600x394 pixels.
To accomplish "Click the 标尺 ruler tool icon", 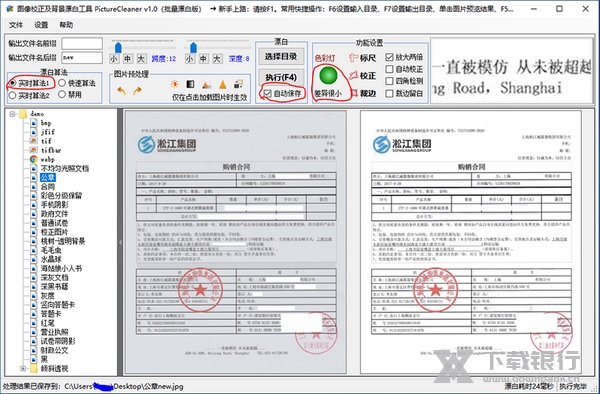I will 353,58.
